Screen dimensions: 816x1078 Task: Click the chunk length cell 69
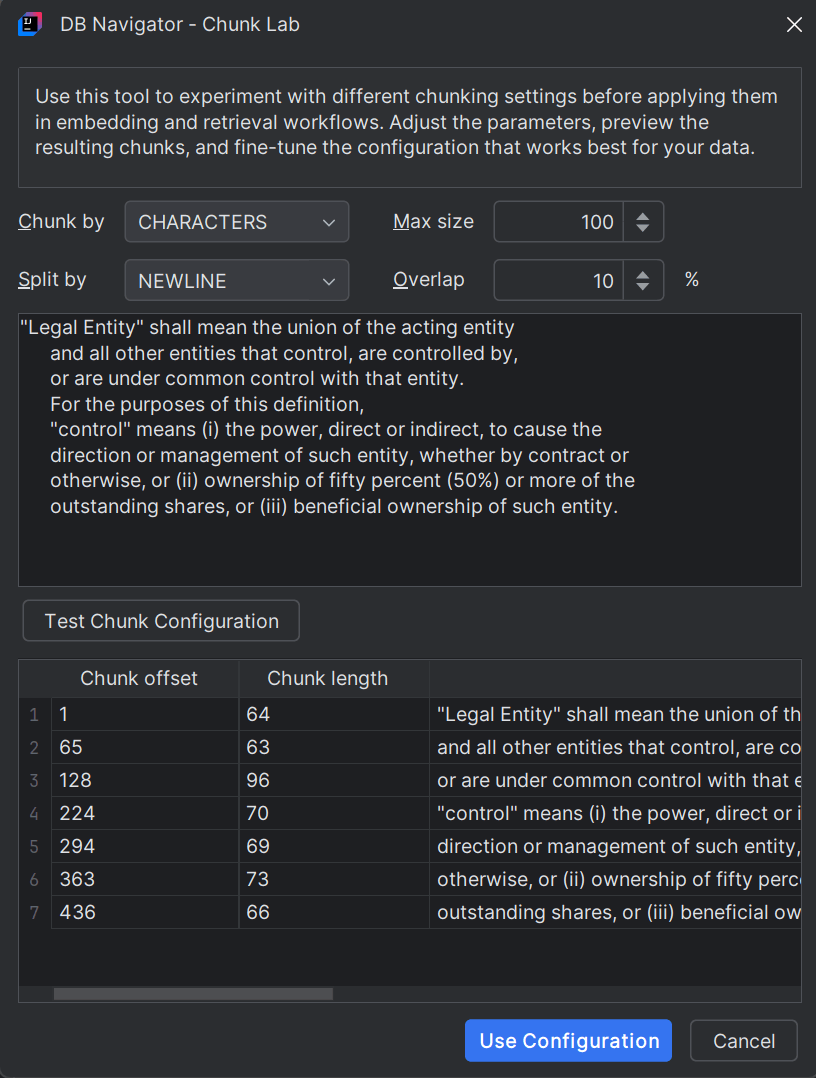pyautogui.click(x=334, y=846)
